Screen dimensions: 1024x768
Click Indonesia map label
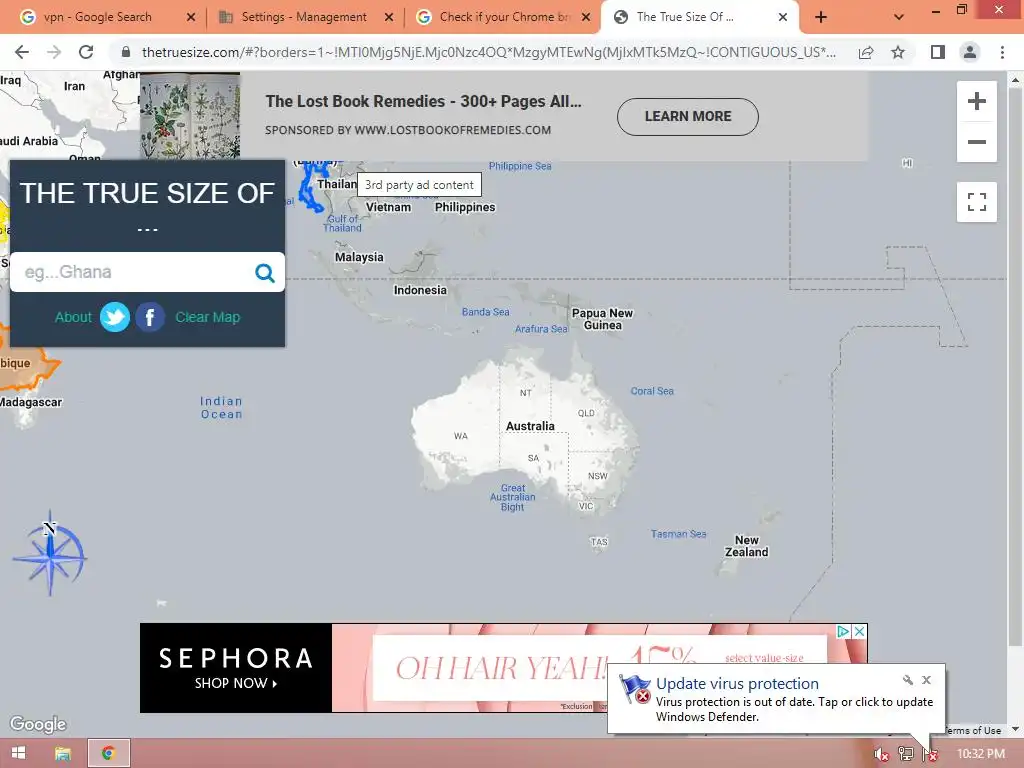pos(420,290)
